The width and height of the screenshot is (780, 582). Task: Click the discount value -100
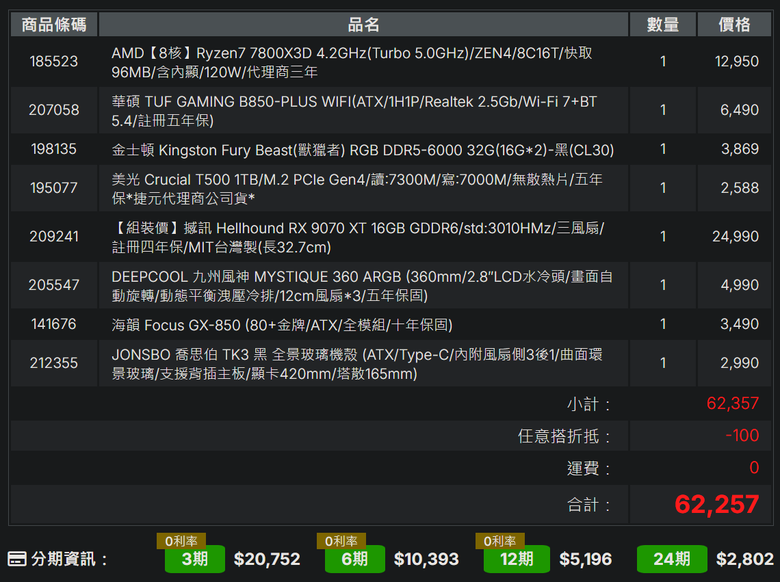pos(742,435)
